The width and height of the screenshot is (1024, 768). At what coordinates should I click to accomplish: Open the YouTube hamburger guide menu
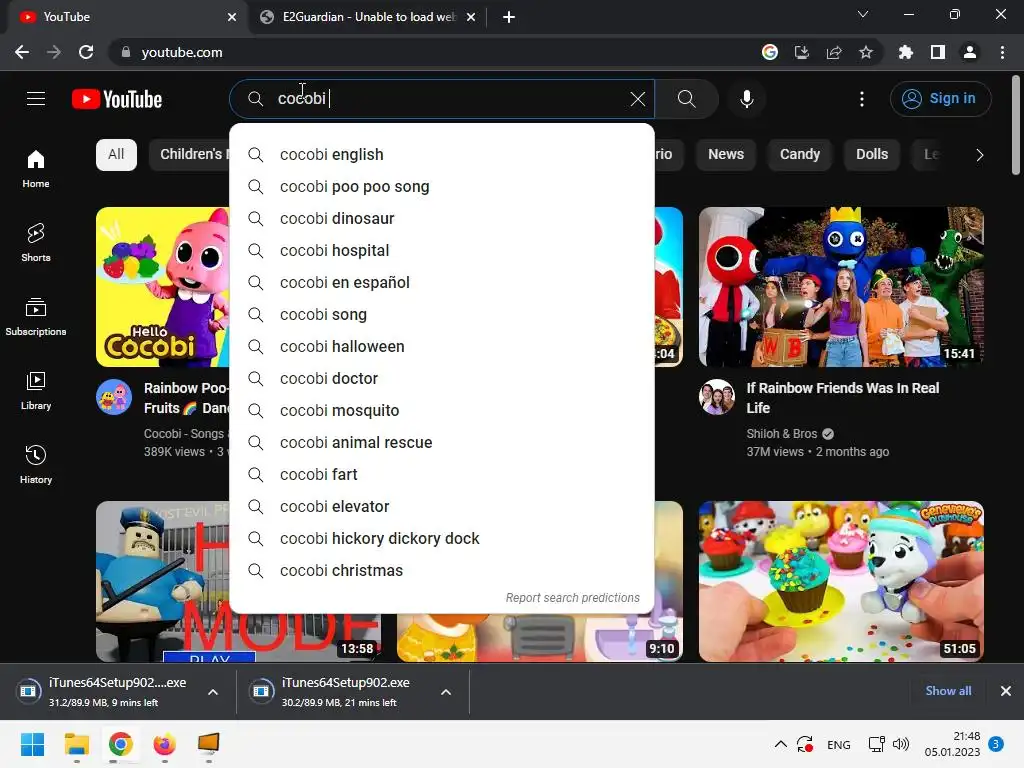pyautogui.click(x=36, y=99)
